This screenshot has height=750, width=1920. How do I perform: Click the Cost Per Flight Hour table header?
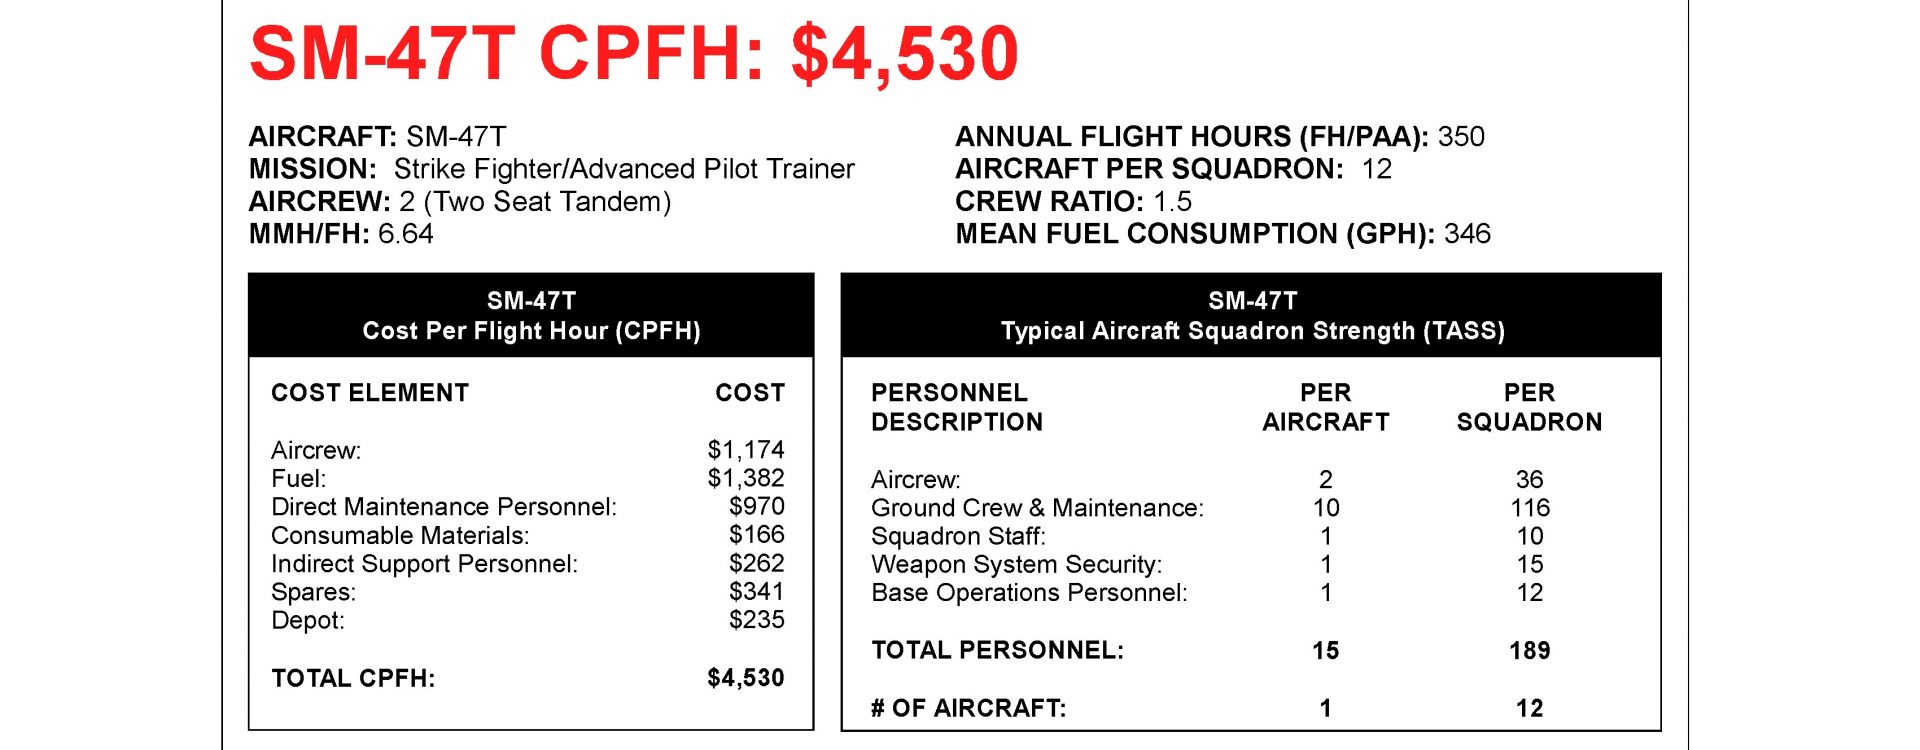(x=531, y=316)
